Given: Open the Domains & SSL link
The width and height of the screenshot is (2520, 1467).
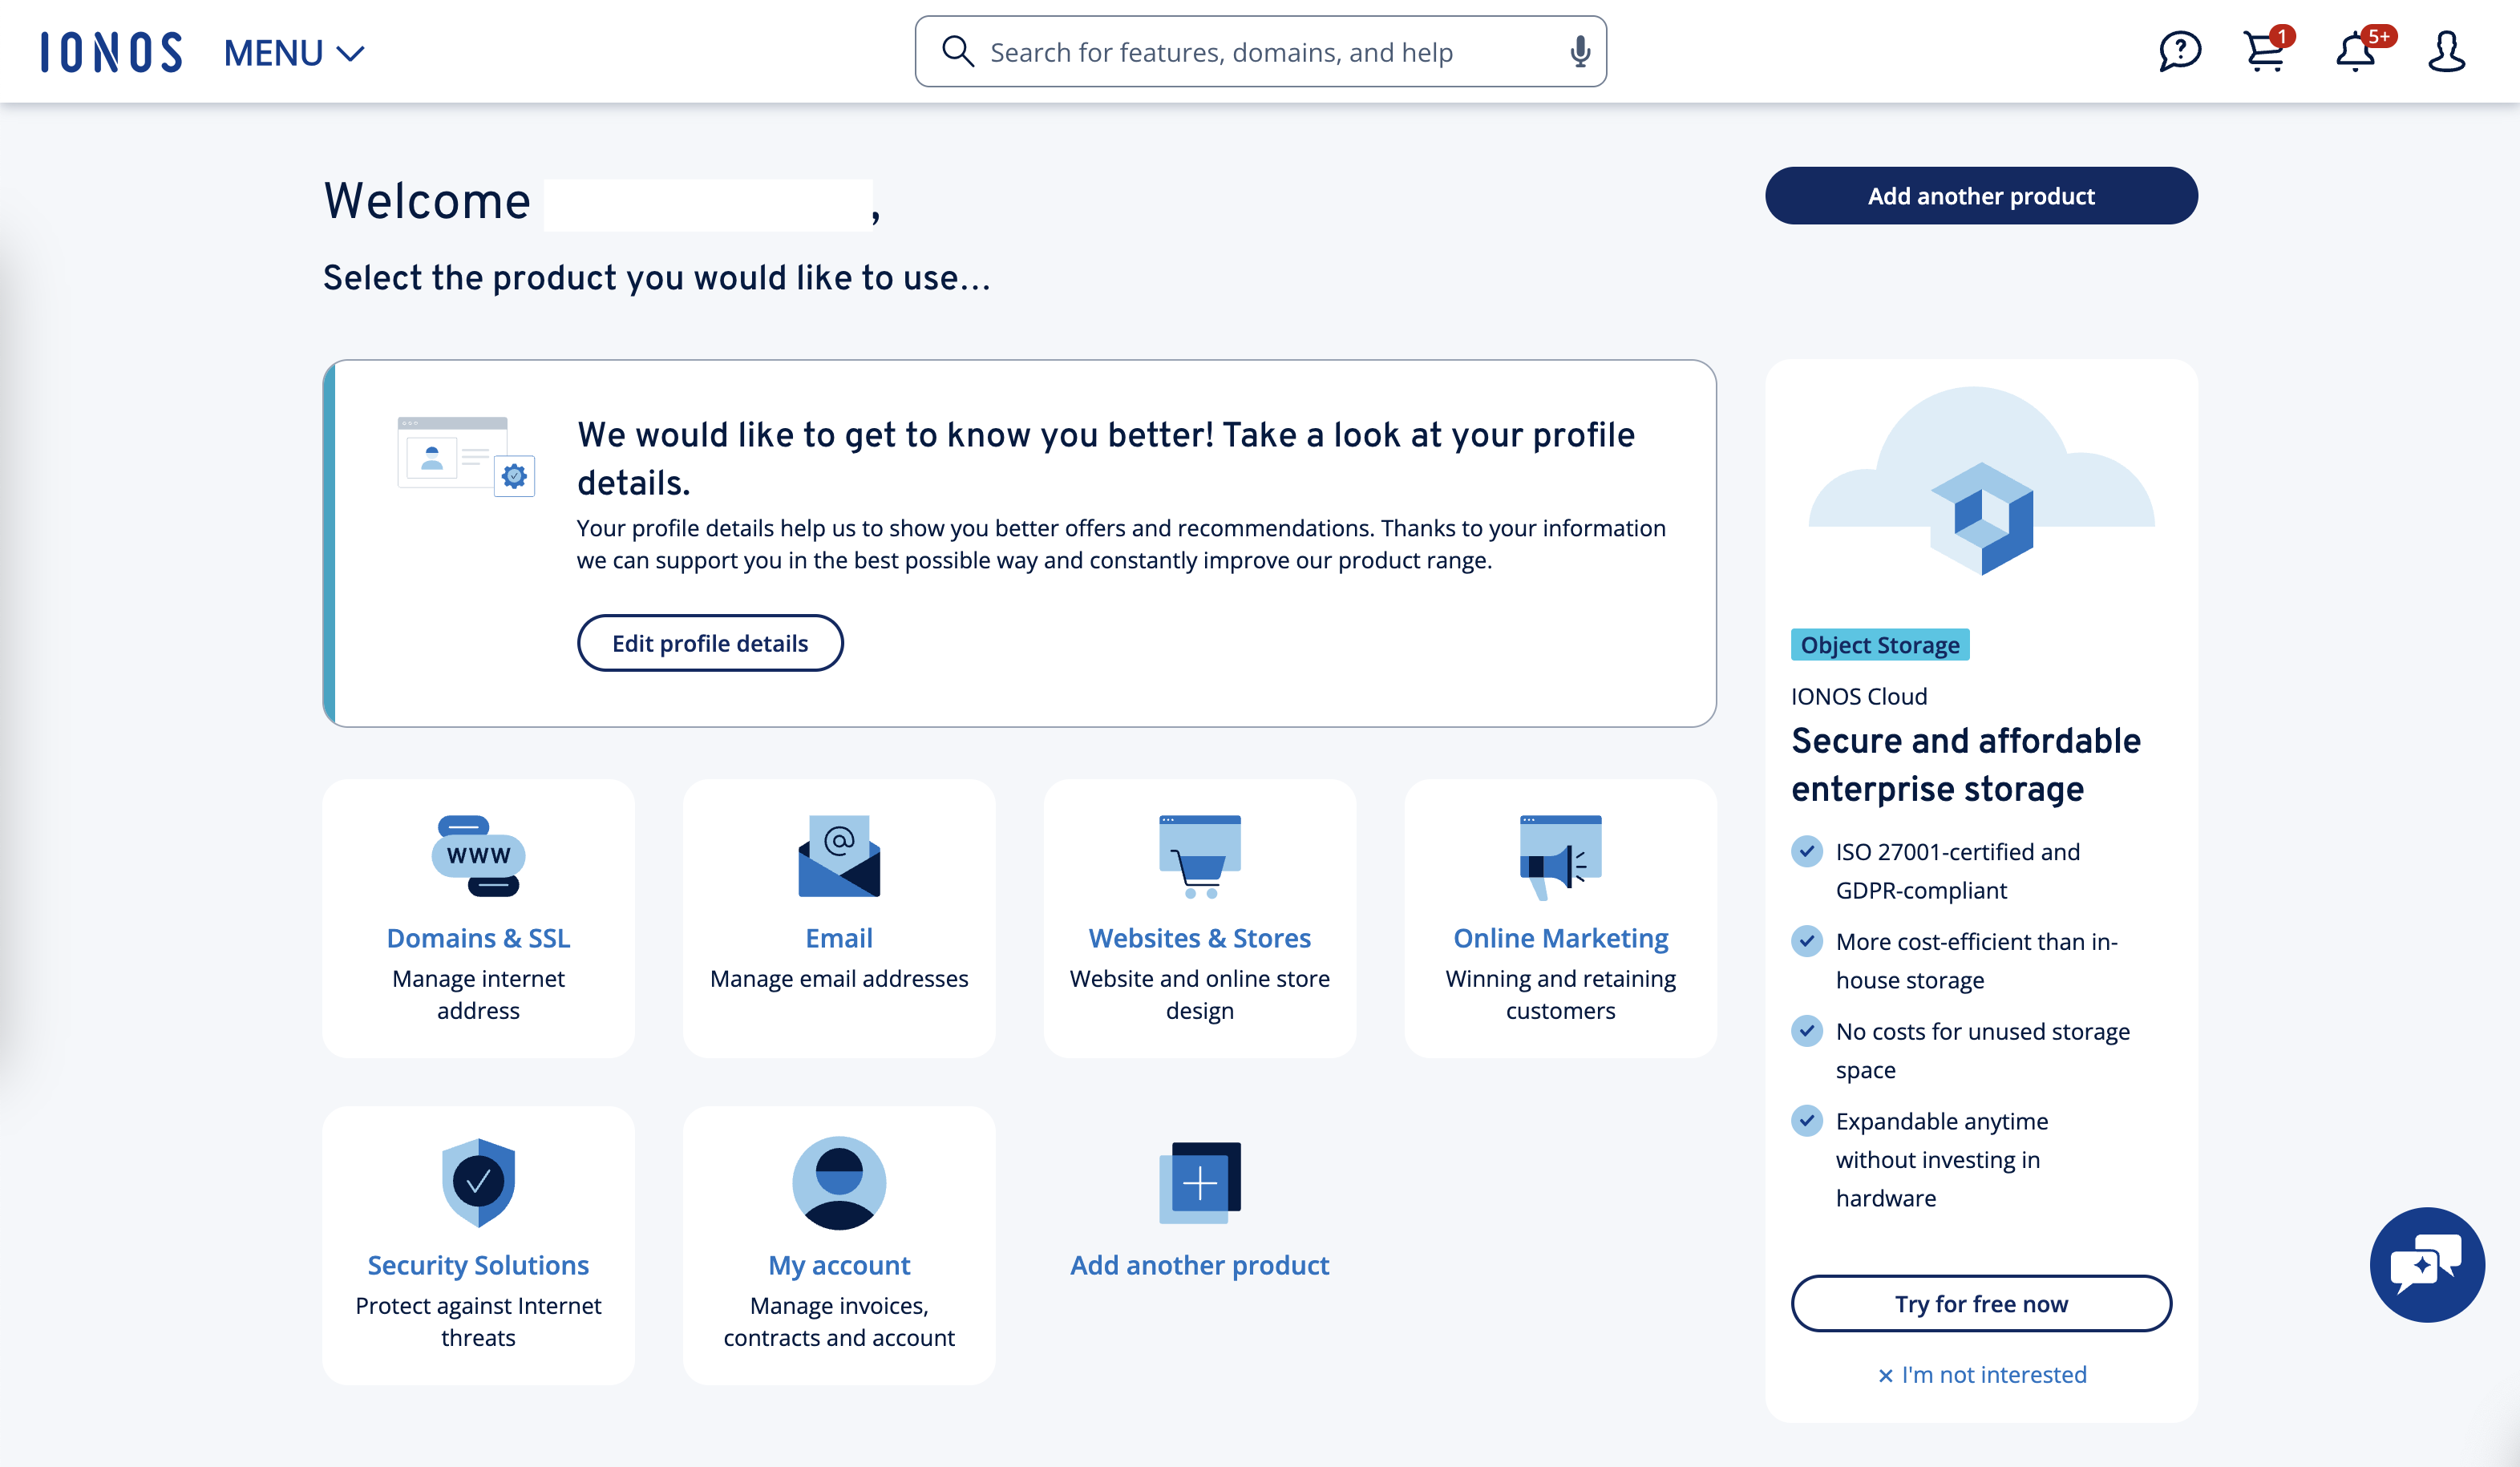Looking at the screenshot, I should tap(478, 938).
